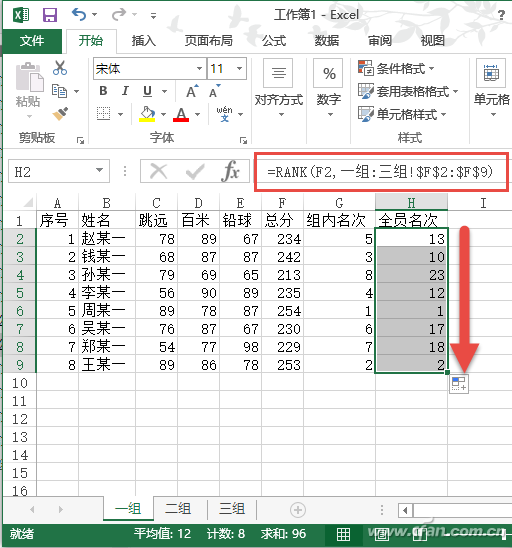Select column H header
512x548 pixels.
coord(411,203)
